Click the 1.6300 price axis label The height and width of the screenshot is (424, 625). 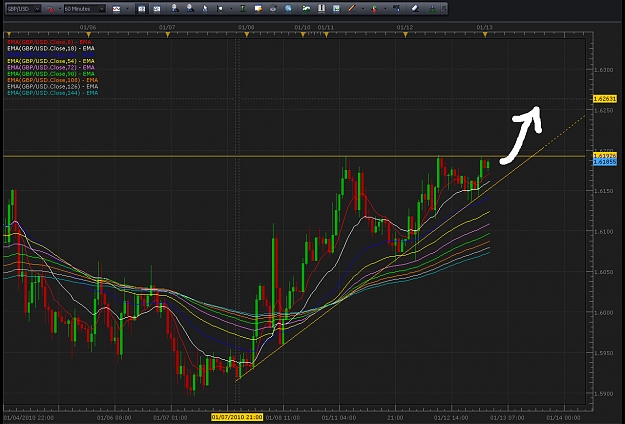603,70
